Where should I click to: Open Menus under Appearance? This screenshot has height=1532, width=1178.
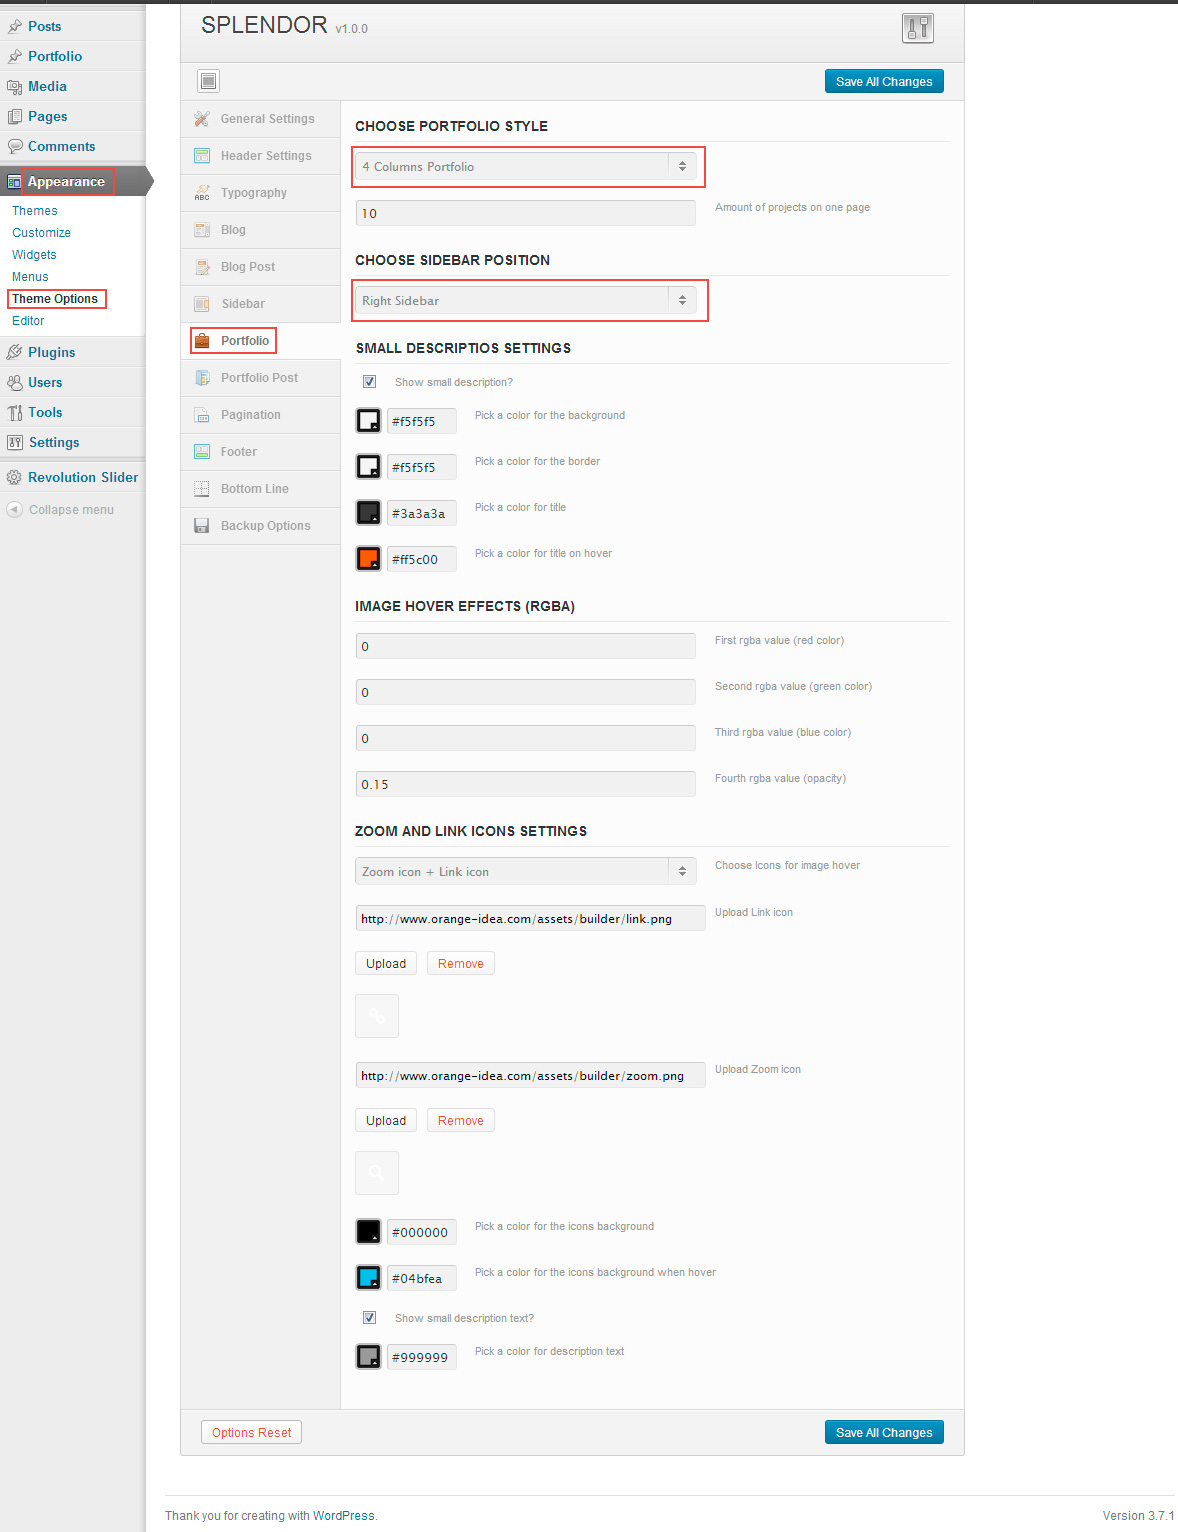30,277
